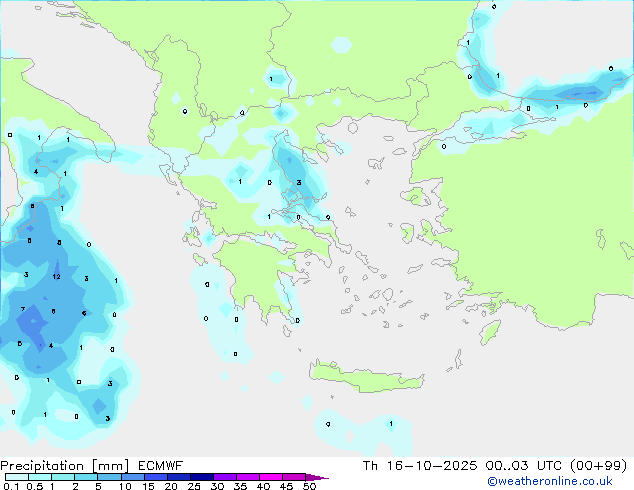Click the over-50 mm legend arrow tip
This screenshot has width=634, height=490.
point(317,478)
